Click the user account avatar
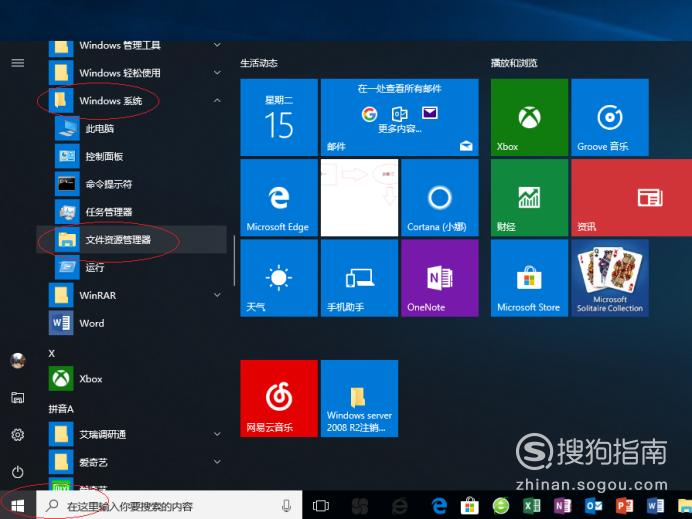Image resolution: width=692 pixels, height=519 pixels. tap(18, 361)
